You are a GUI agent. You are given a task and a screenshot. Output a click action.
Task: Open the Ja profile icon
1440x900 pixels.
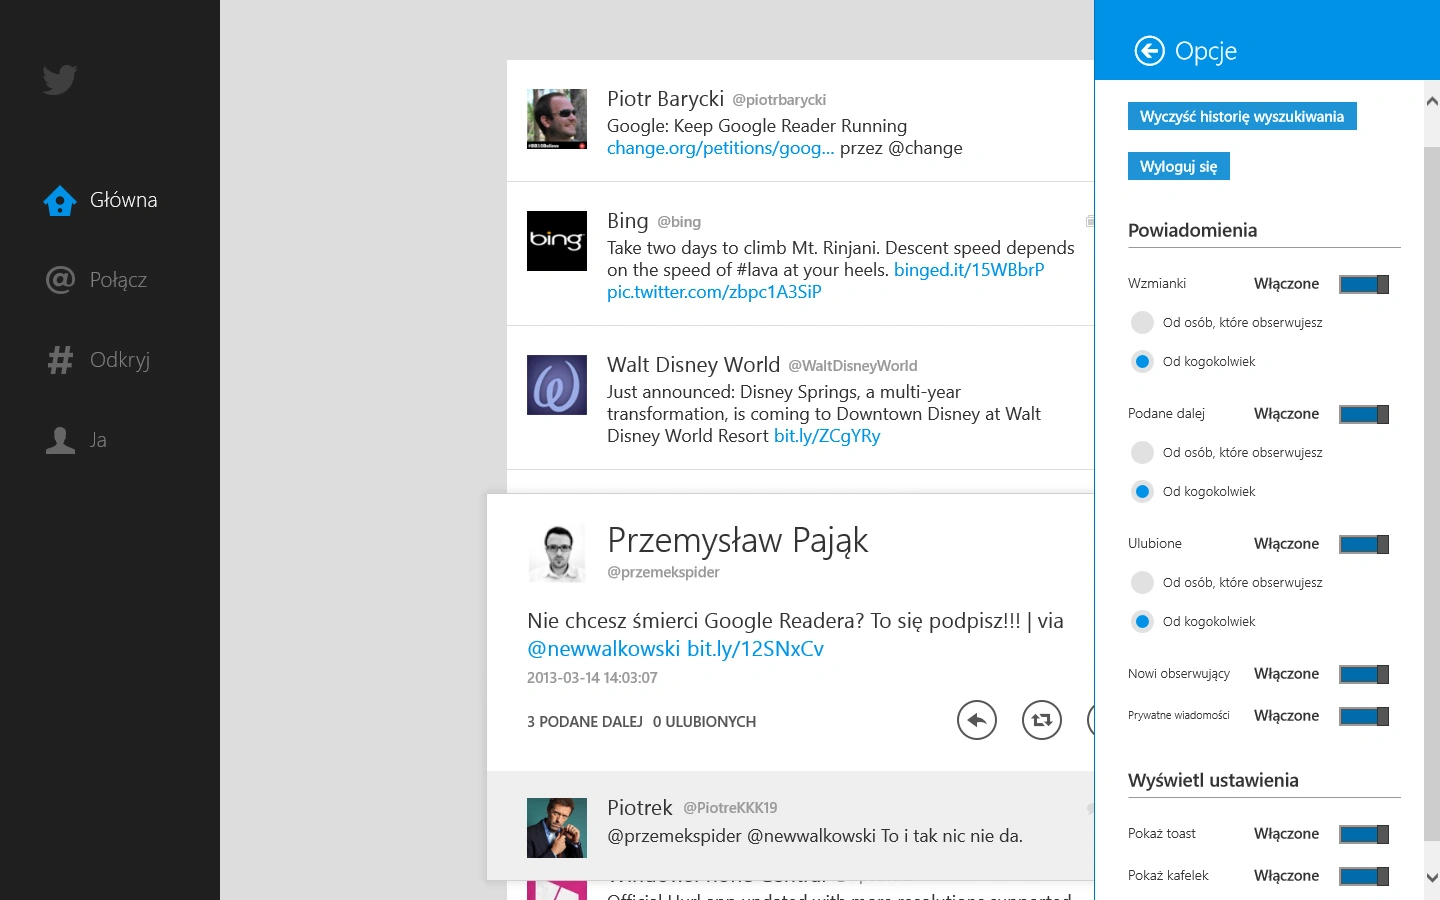click(x=60, y=440)
